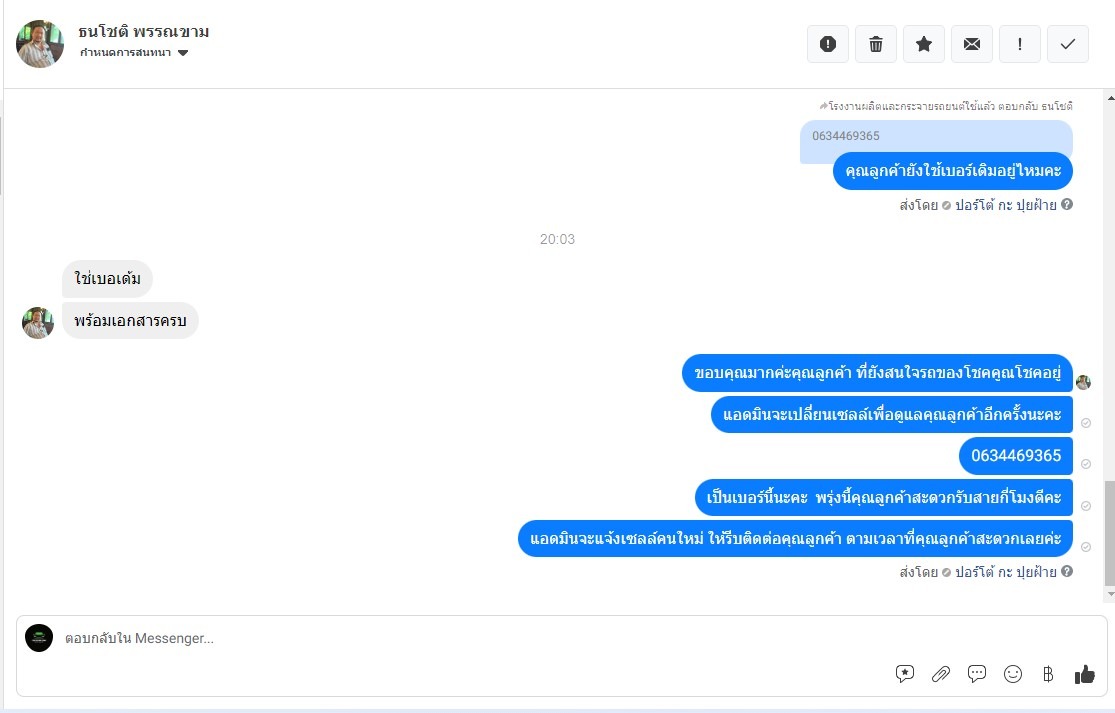
Task: Star this conversation as follow up
Action: pos(924,44)
